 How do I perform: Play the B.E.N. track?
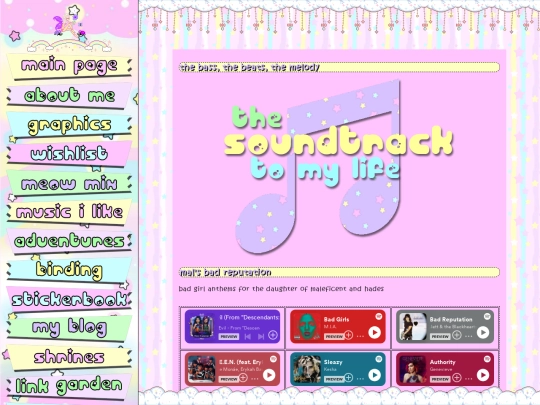pos(269,375)
